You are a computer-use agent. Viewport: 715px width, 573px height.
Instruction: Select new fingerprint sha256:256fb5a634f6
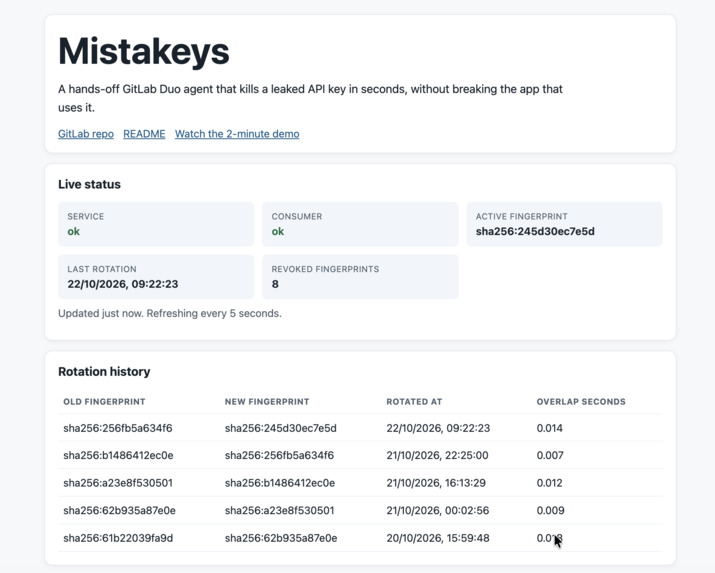(279, 455)
